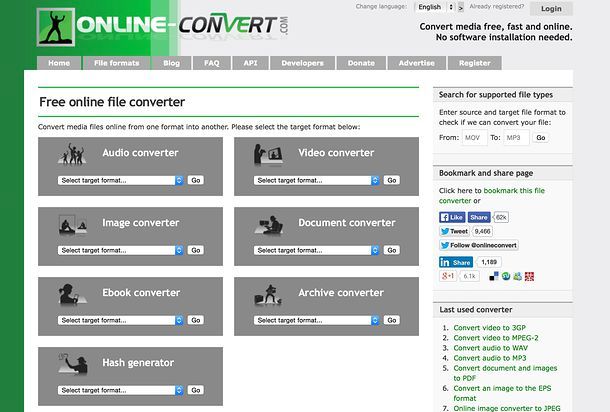Click the Hash generator heading
Image resolution: width=610 pixels, height=412 pixels.
coord(138,363)
